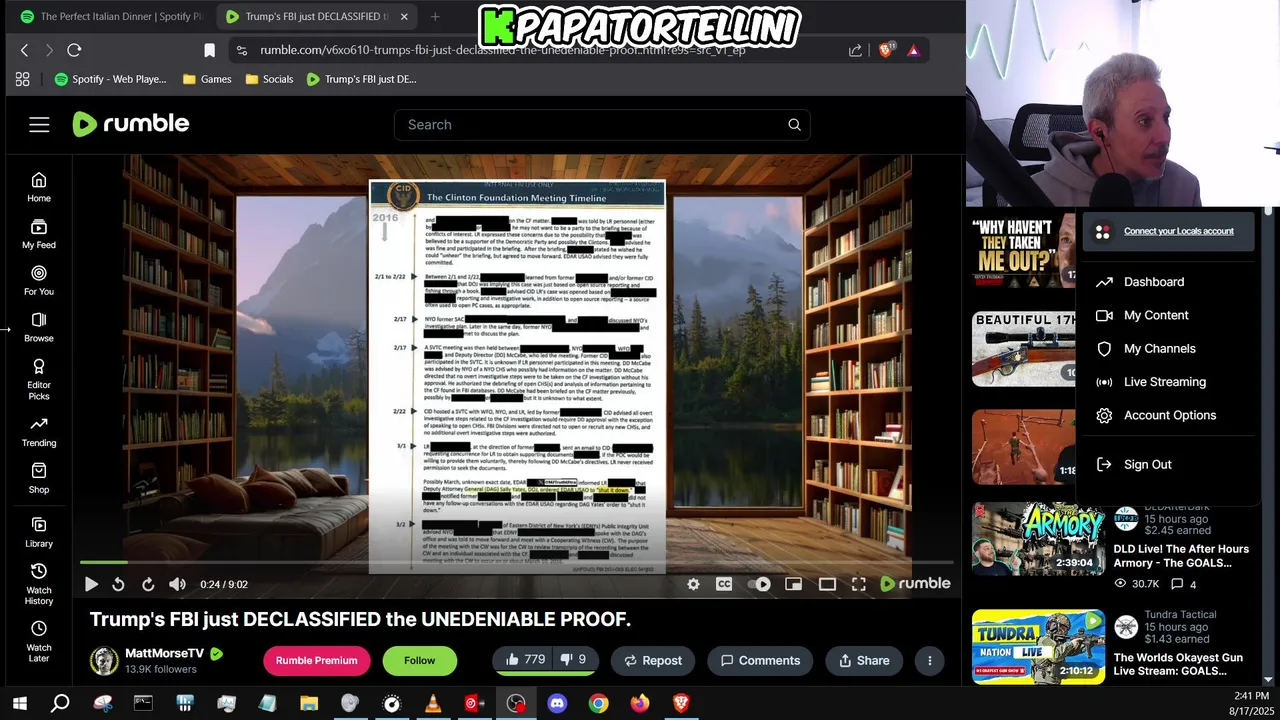The height and width of the screenshot is (720, 1280).
Task: Enable picture-in-picture mode
Action: (x=793, y=584)
